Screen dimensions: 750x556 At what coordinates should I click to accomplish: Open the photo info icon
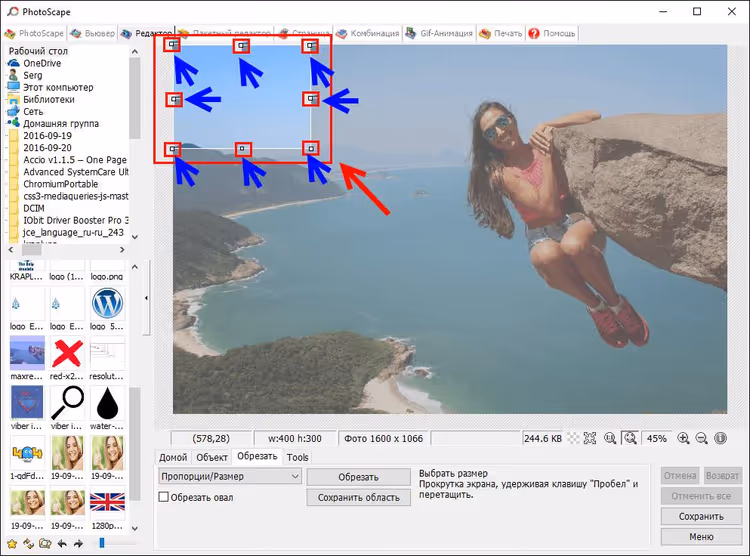coord(720,438)
